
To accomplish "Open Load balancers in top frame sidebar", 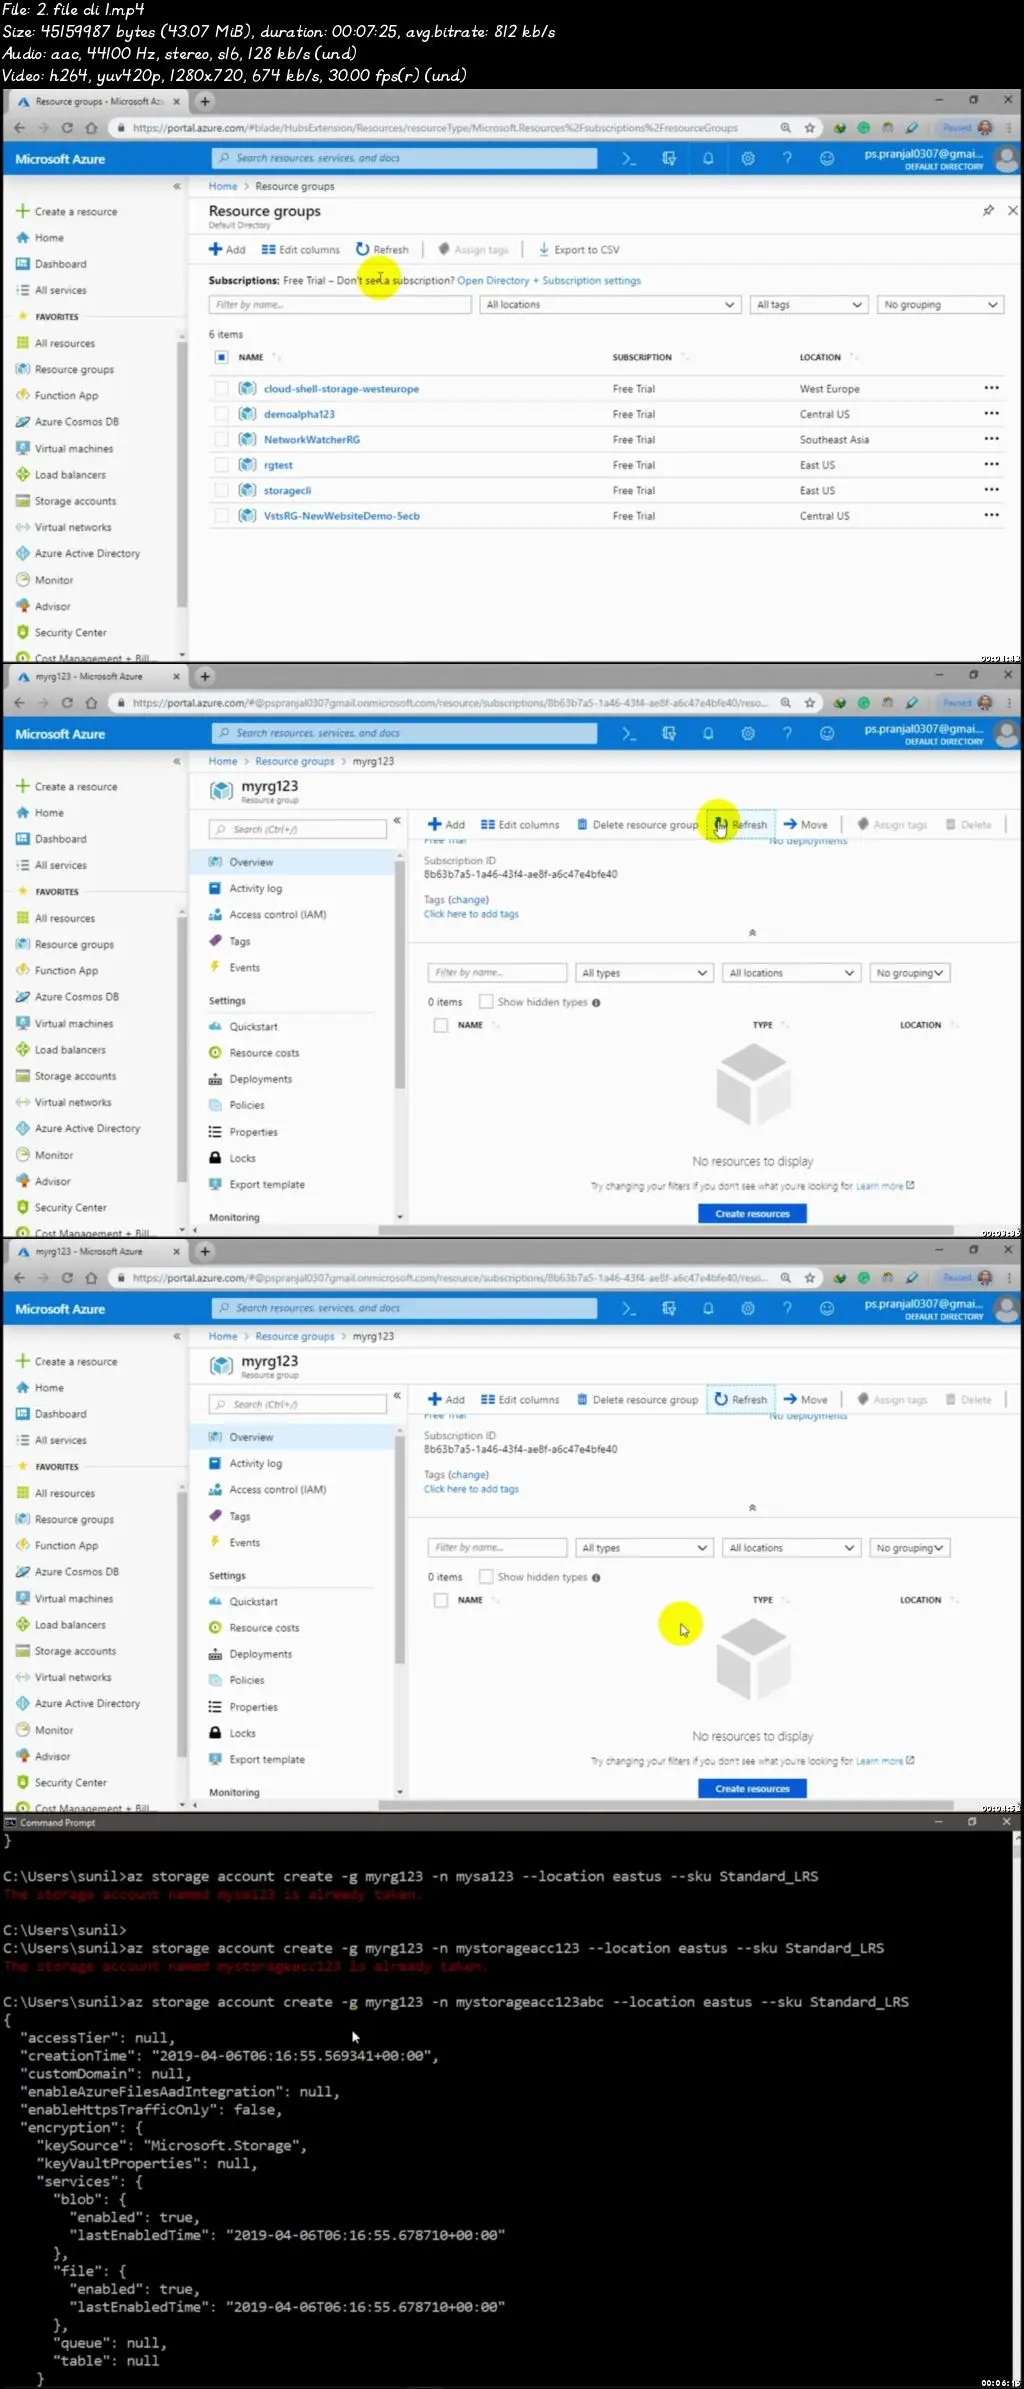I will pyautogui.click(x=70, y=475).
